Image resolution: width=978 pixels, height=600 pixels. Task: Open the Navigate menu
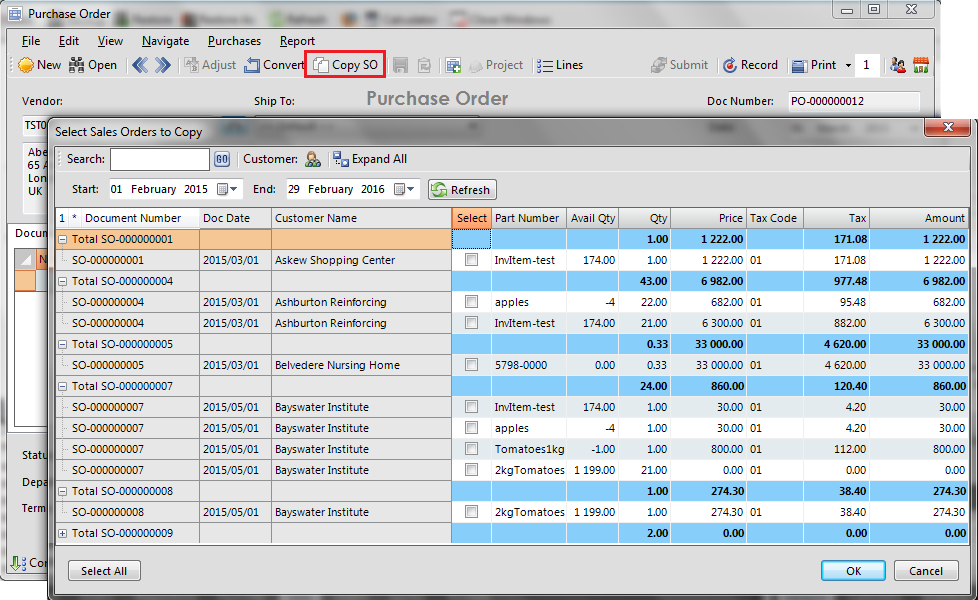coord(165,41)
